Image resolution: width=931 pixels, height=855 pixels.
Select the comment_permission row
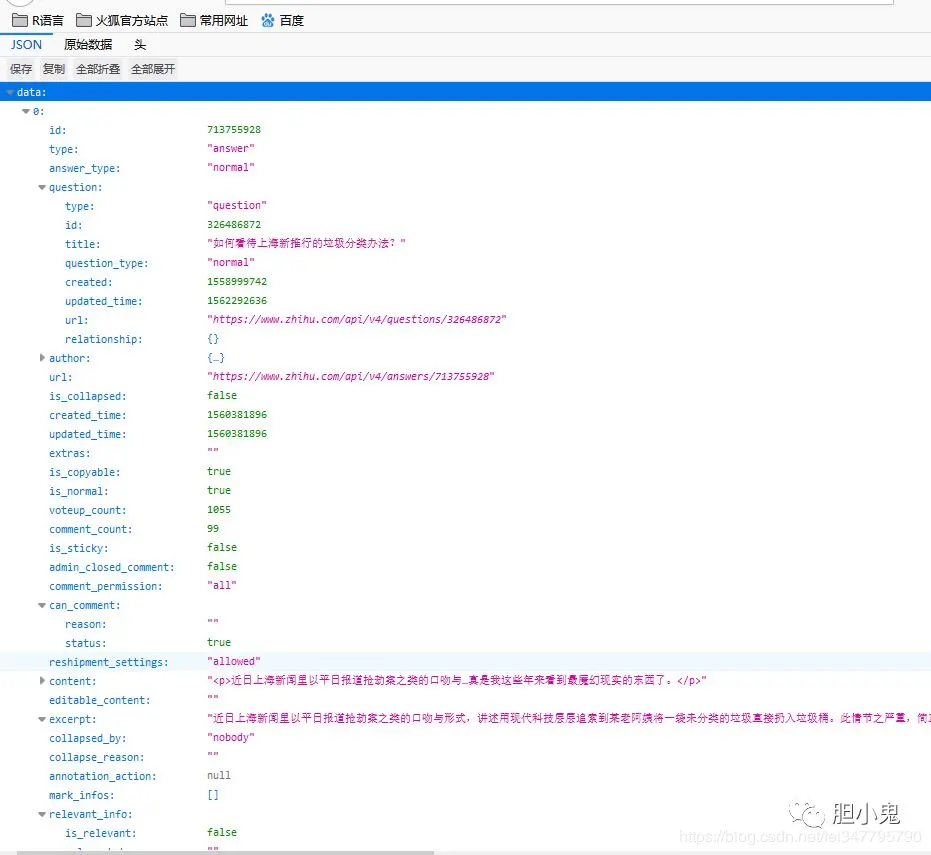pos(466,586)
